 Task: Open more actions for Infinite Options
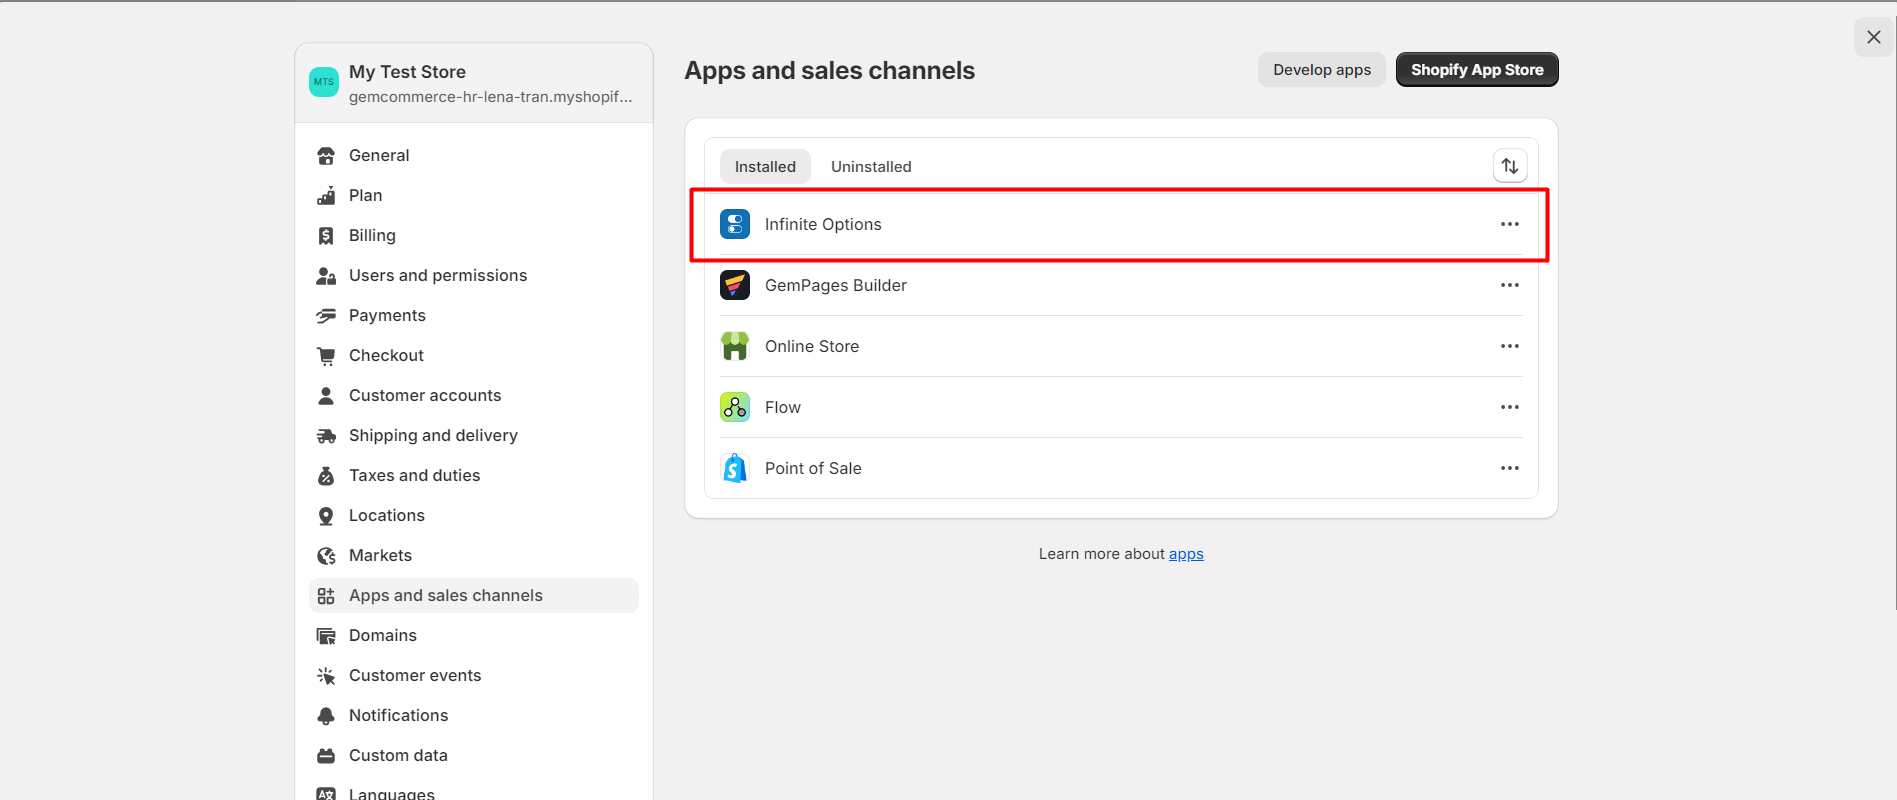coord(1509,224)
